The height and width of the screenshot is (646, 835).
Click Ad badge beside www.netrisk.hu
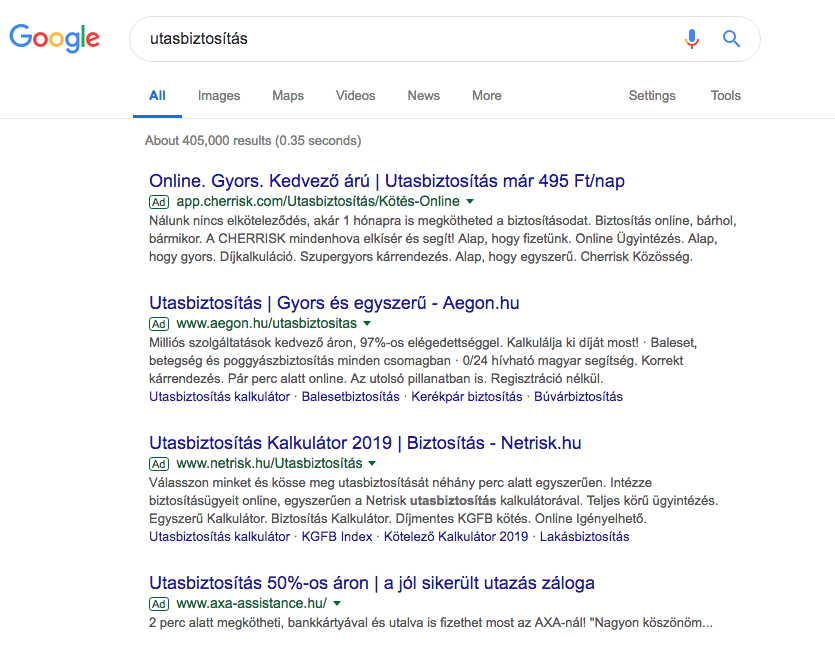[x=159, y=464]
